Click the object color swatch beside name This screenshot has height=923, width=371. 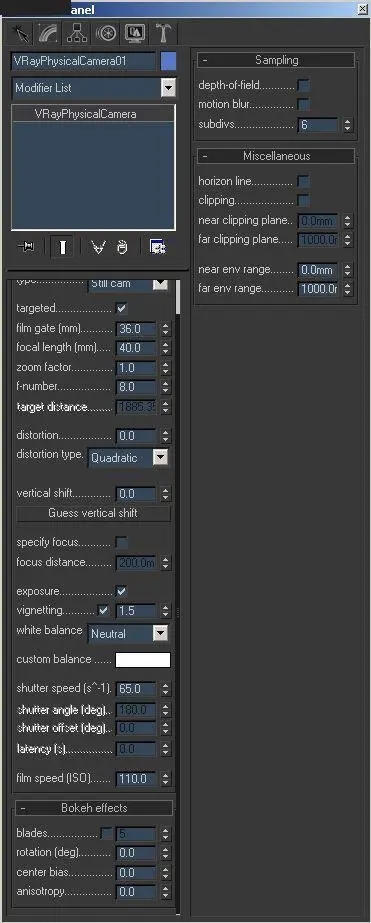coord(168,61)
